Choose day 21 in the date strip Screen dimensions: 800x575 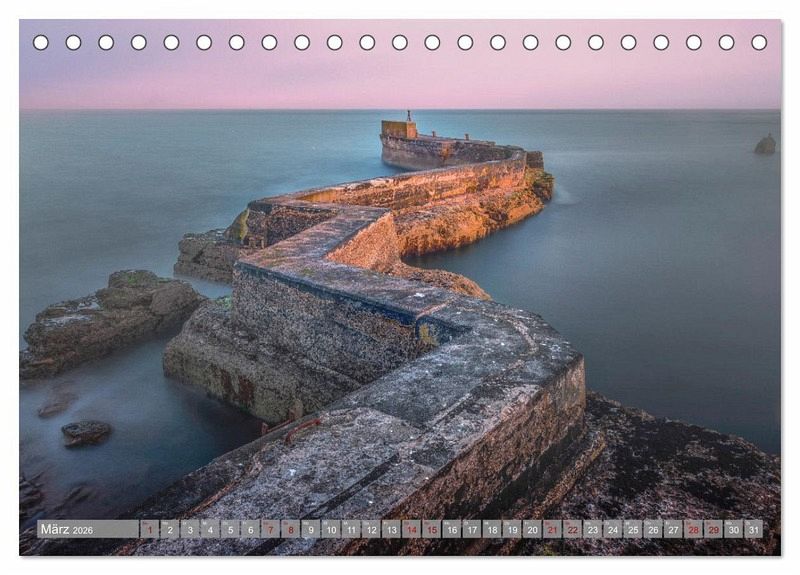(552, 529)
